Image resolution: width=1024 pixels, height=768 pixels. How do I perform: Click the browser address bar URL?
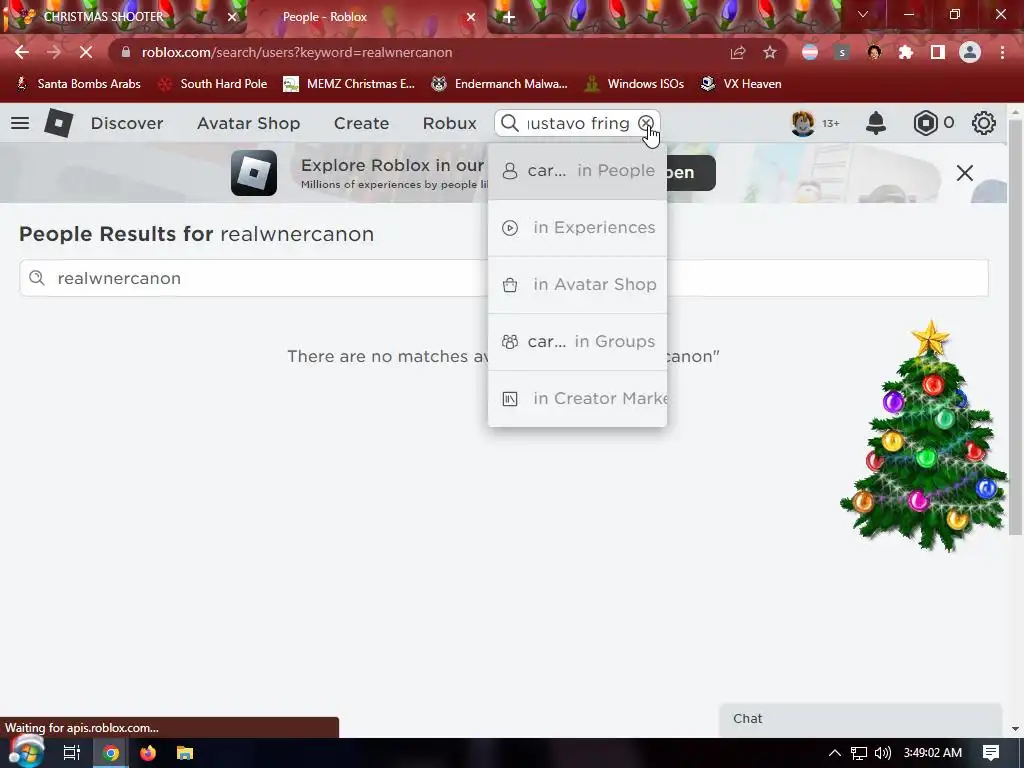(297, 52)
